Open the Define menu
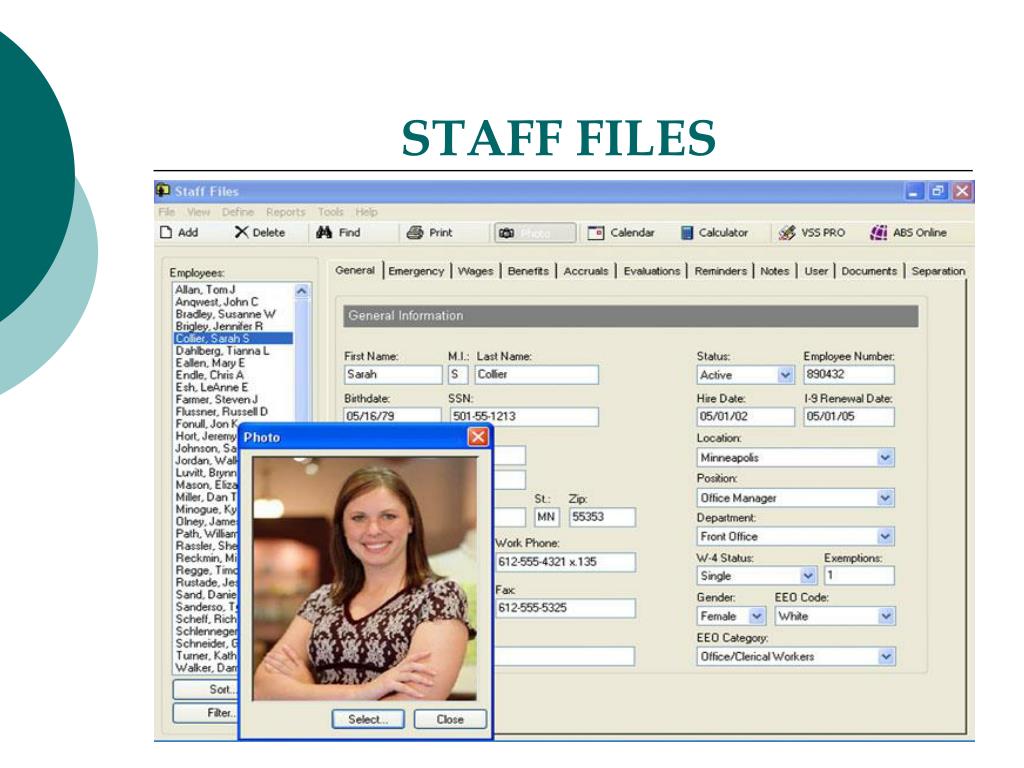Screen dimensions: 1024x768 click(238, 212)
